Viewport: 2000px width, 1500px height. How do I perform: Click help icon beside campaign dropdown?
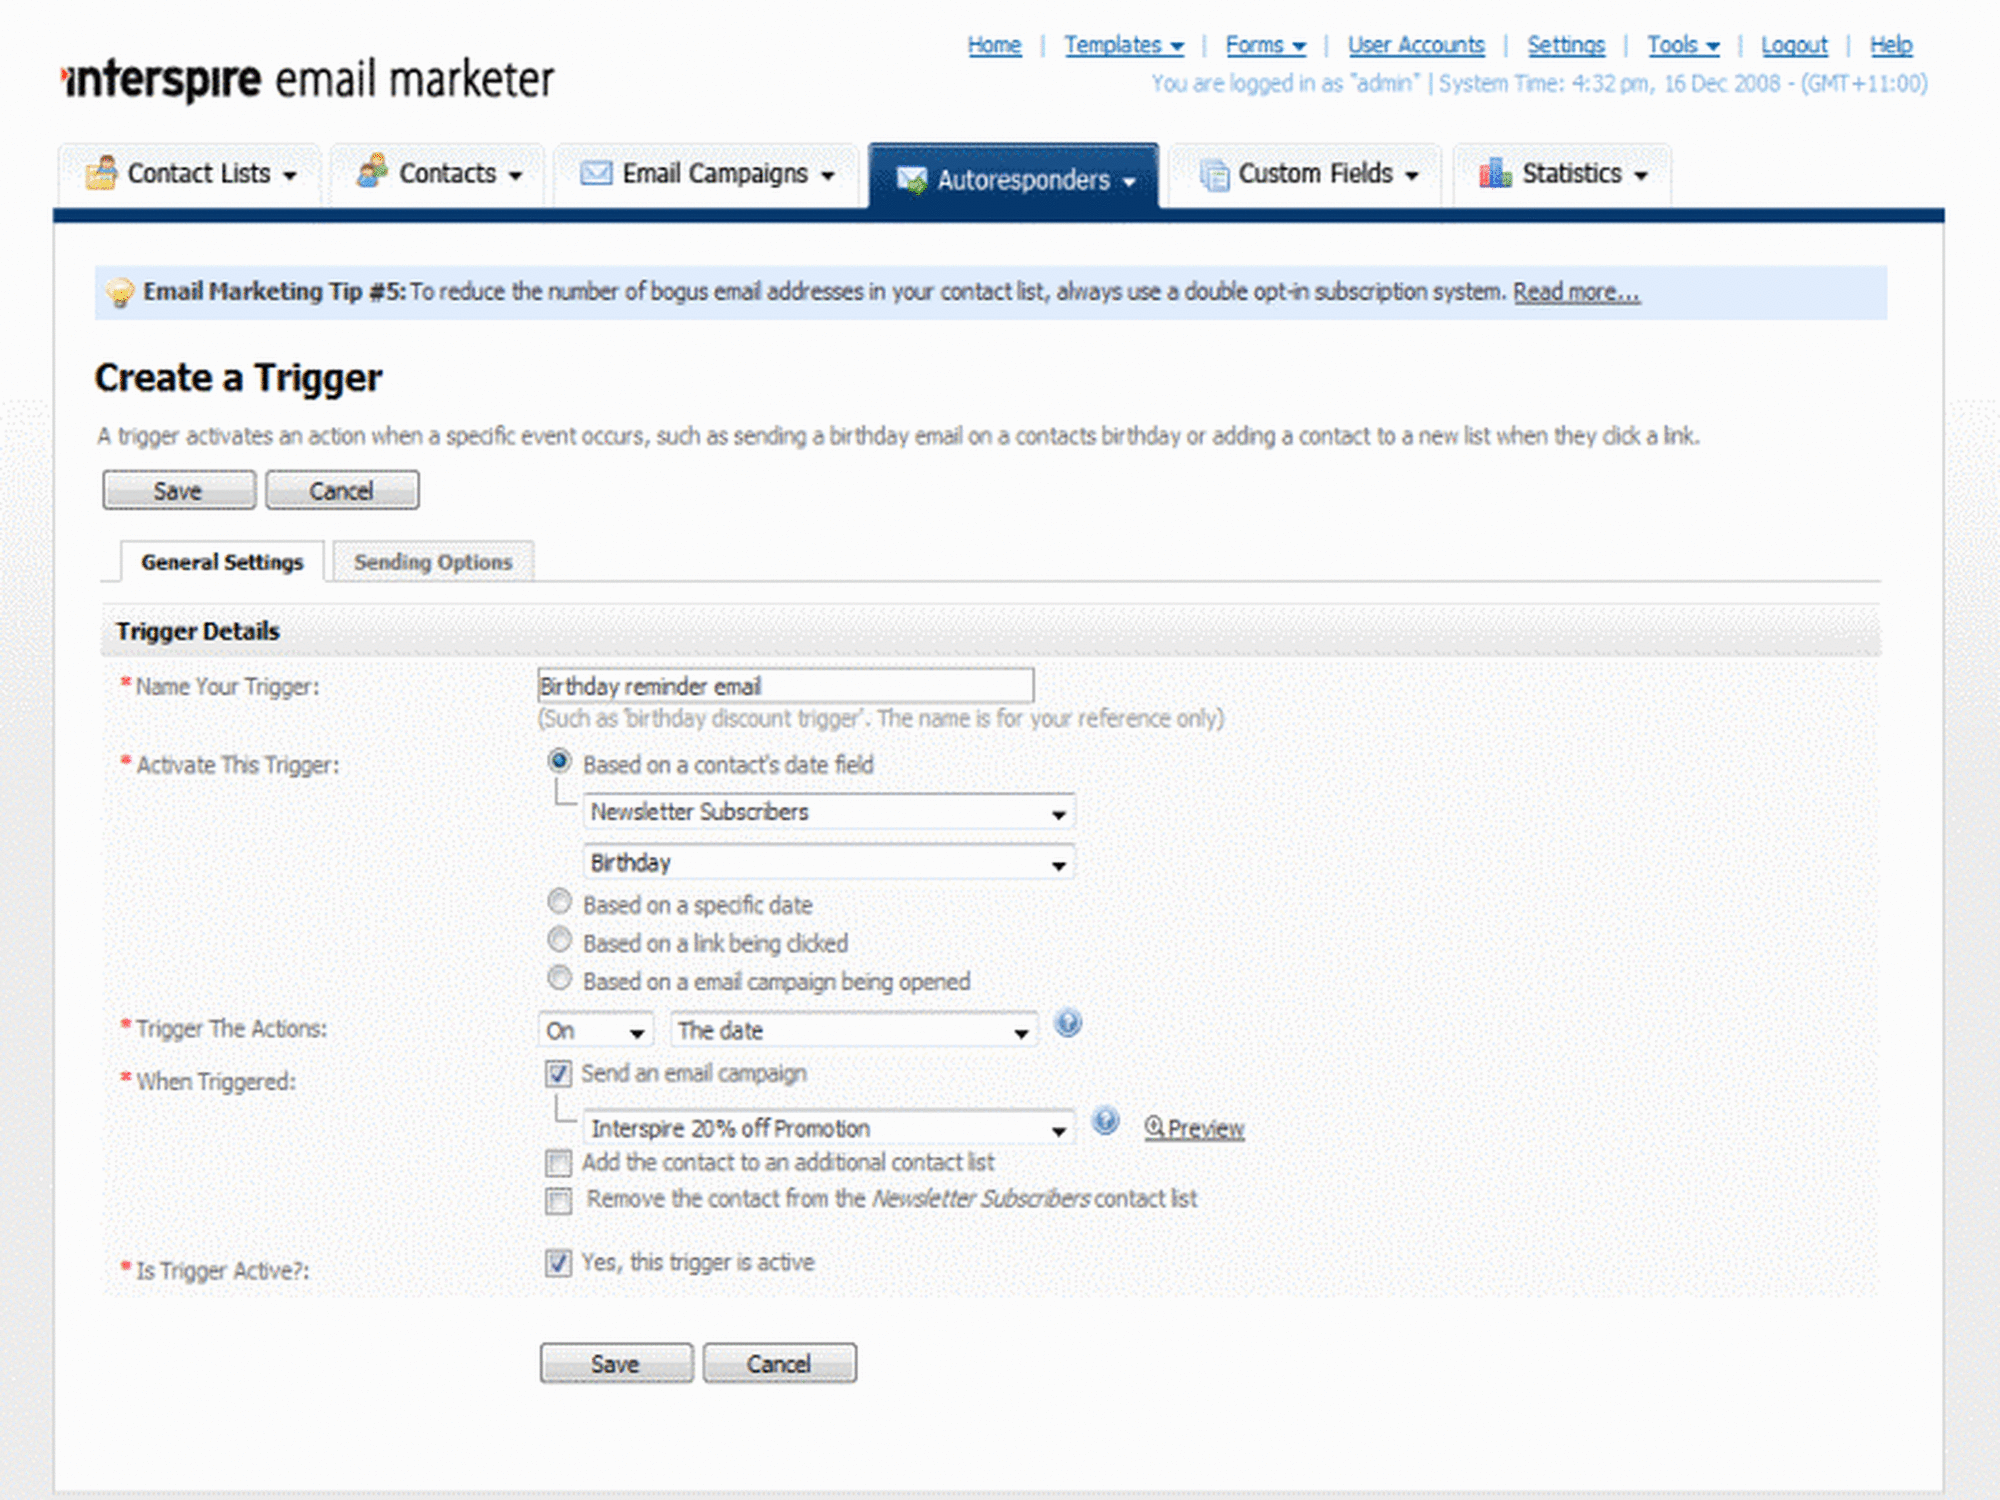pos(1105,1120)
